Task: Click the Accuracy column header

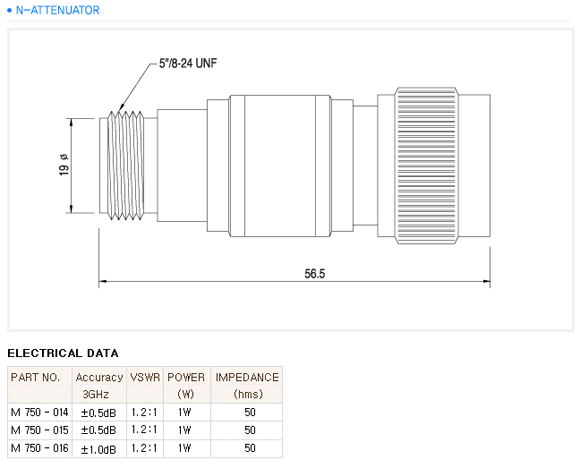Action: pos(99,377)
